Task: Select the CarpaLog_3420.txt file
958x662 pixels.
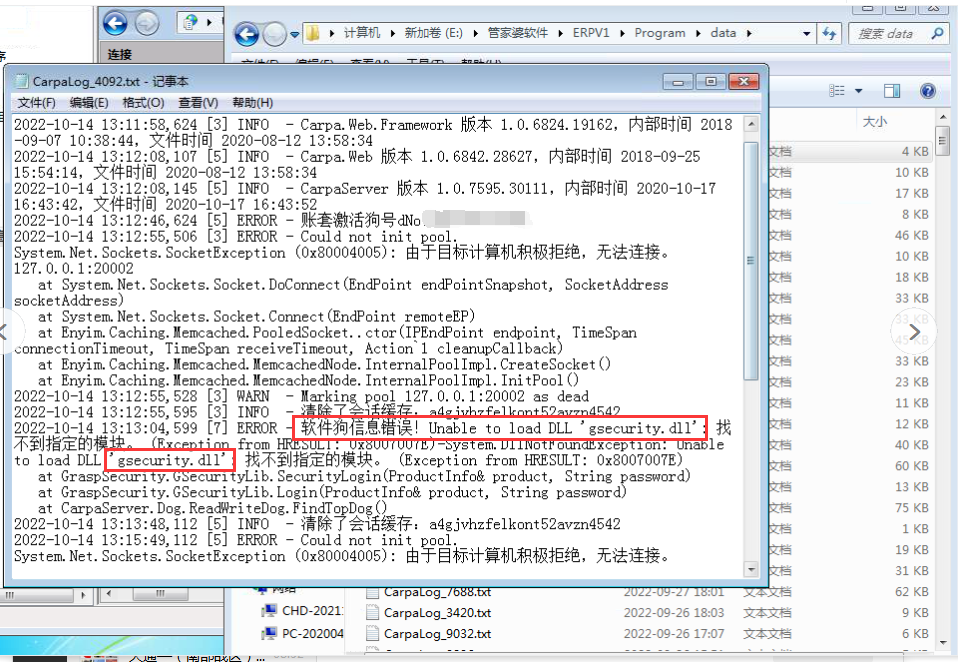Action: click(437, 613)
